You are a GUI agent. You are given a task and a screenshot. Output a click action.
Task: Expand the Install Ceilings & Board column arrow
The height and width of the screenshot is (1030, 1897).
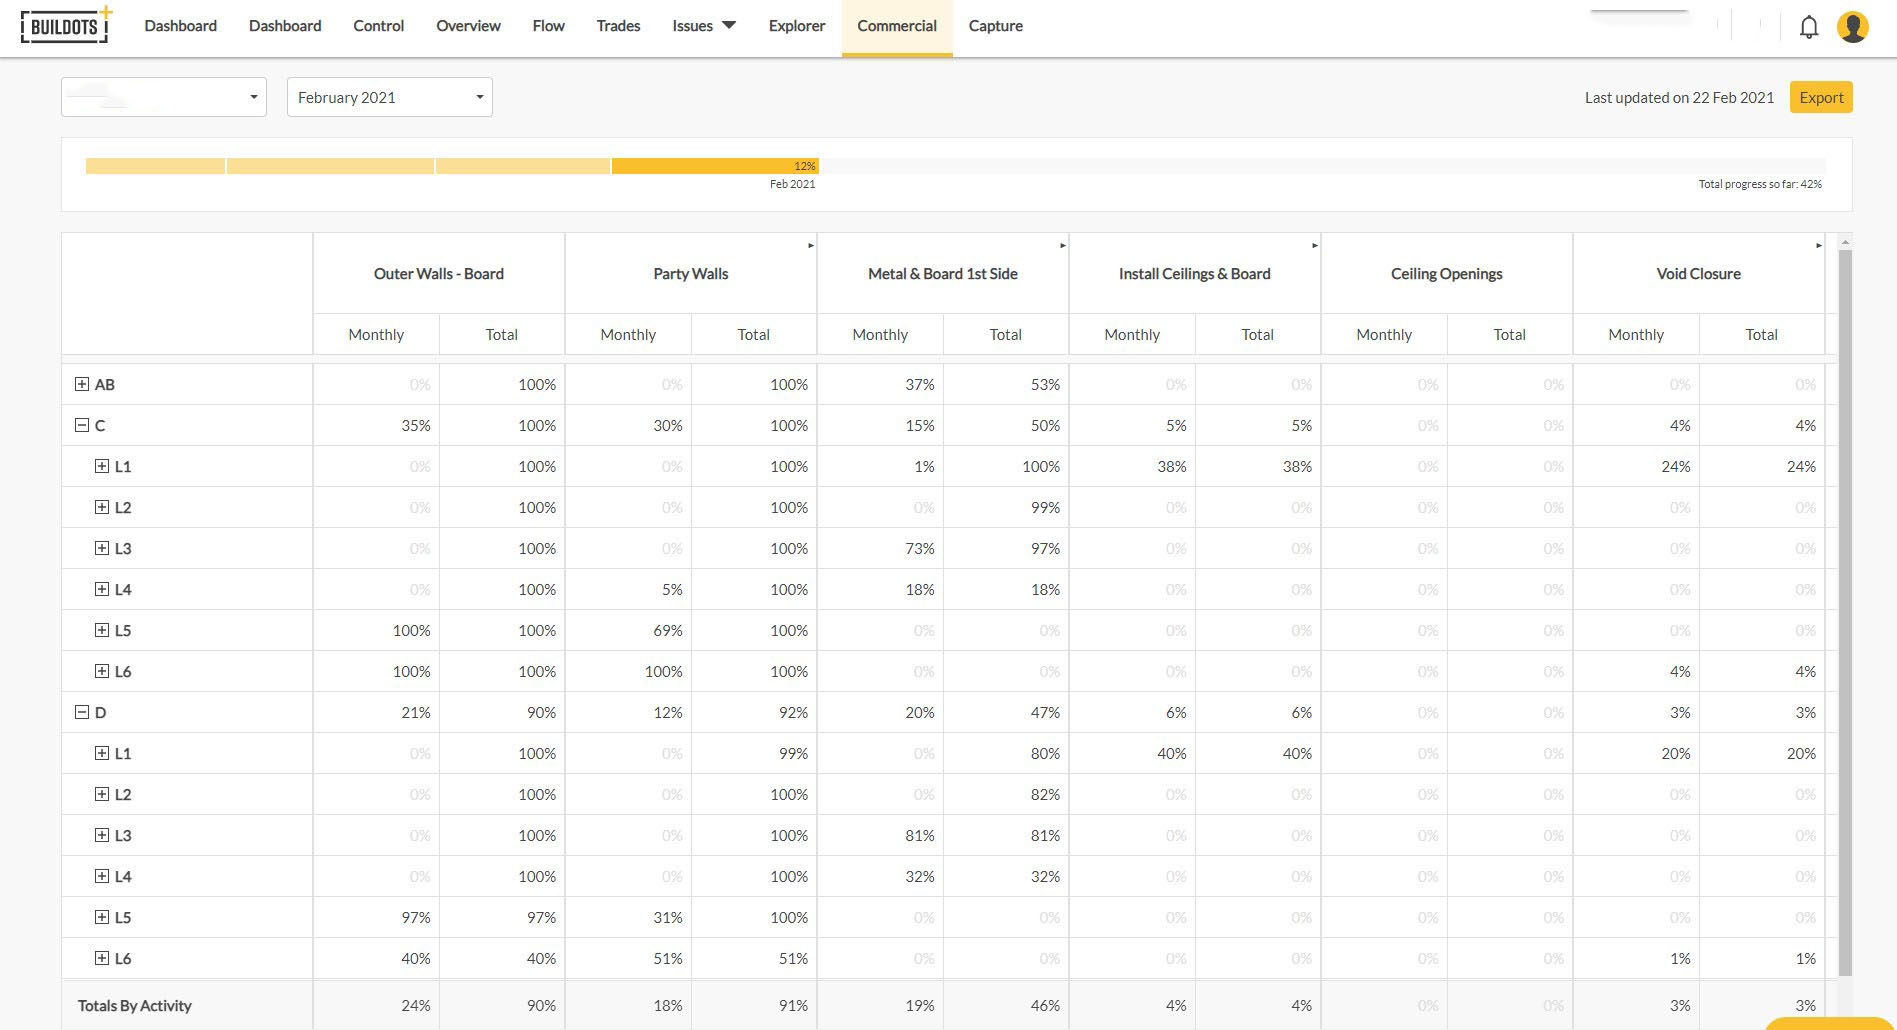pos(1314,245)
